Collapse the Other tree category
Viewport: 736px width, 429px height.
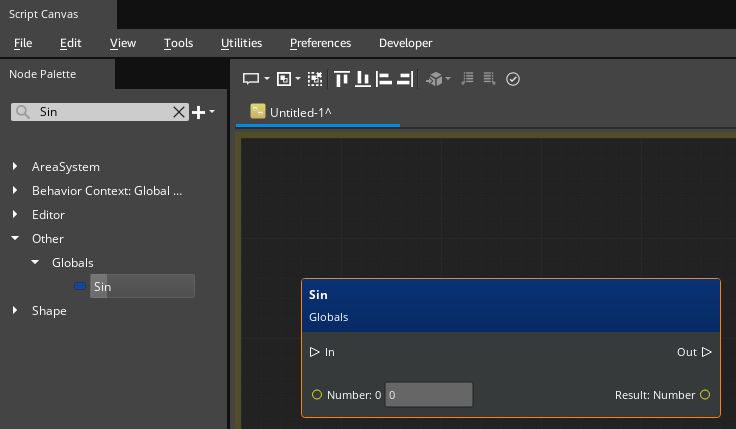[15, 239]
